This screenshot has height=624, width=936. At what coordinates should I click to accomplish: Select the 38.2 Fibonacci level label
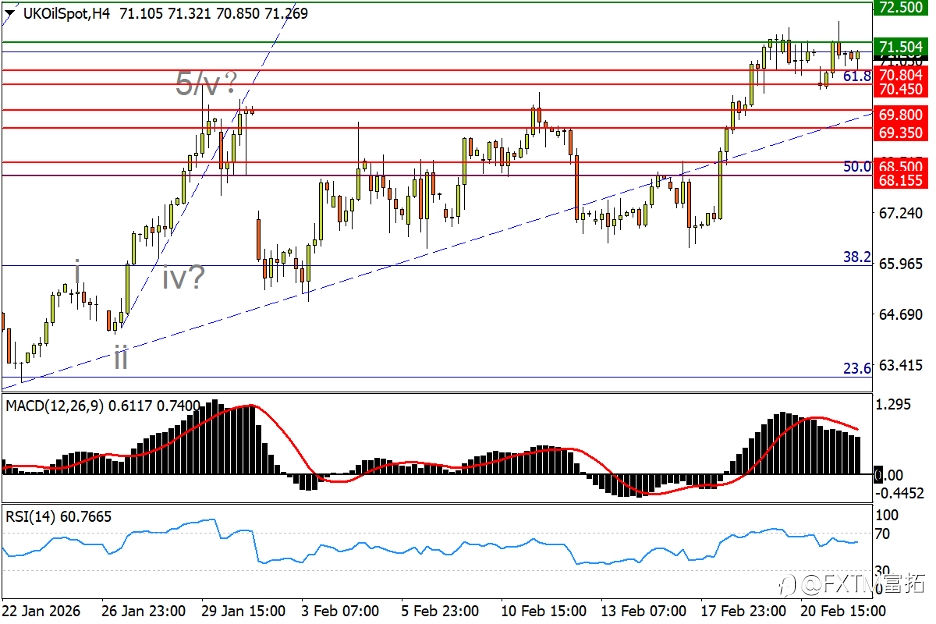857,257
